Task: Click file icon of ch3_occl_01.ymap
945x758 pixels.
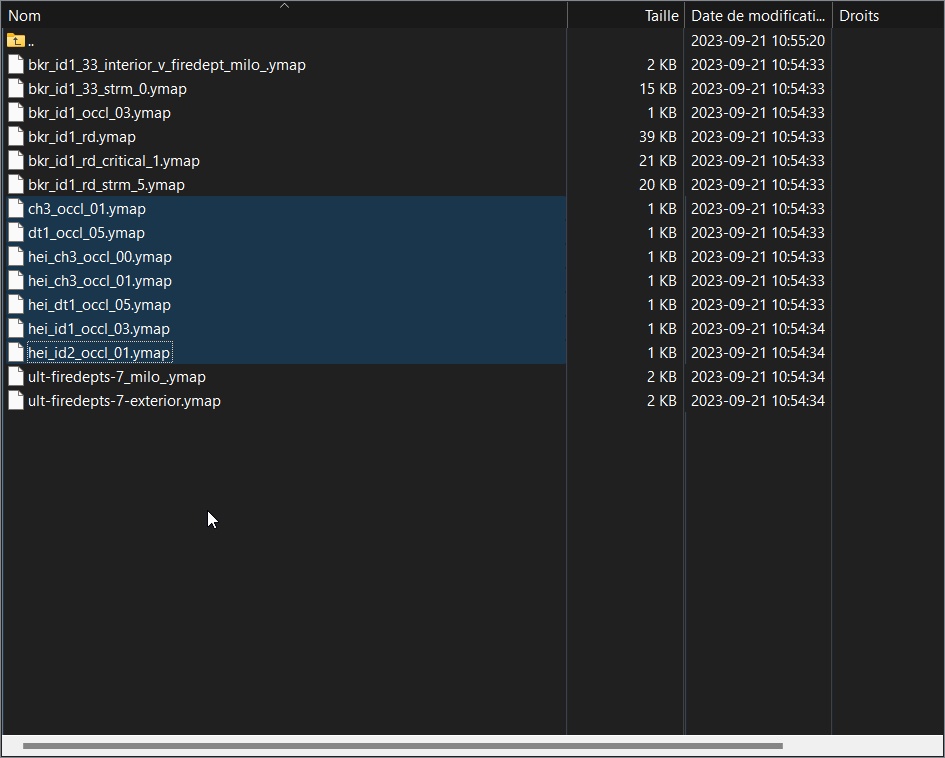Action: point(15,209)
